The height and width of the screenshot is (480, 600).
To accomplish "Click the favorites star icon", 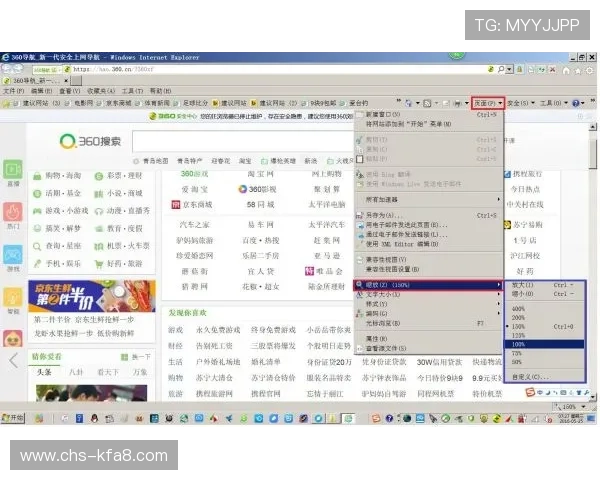I will [577, 70].
